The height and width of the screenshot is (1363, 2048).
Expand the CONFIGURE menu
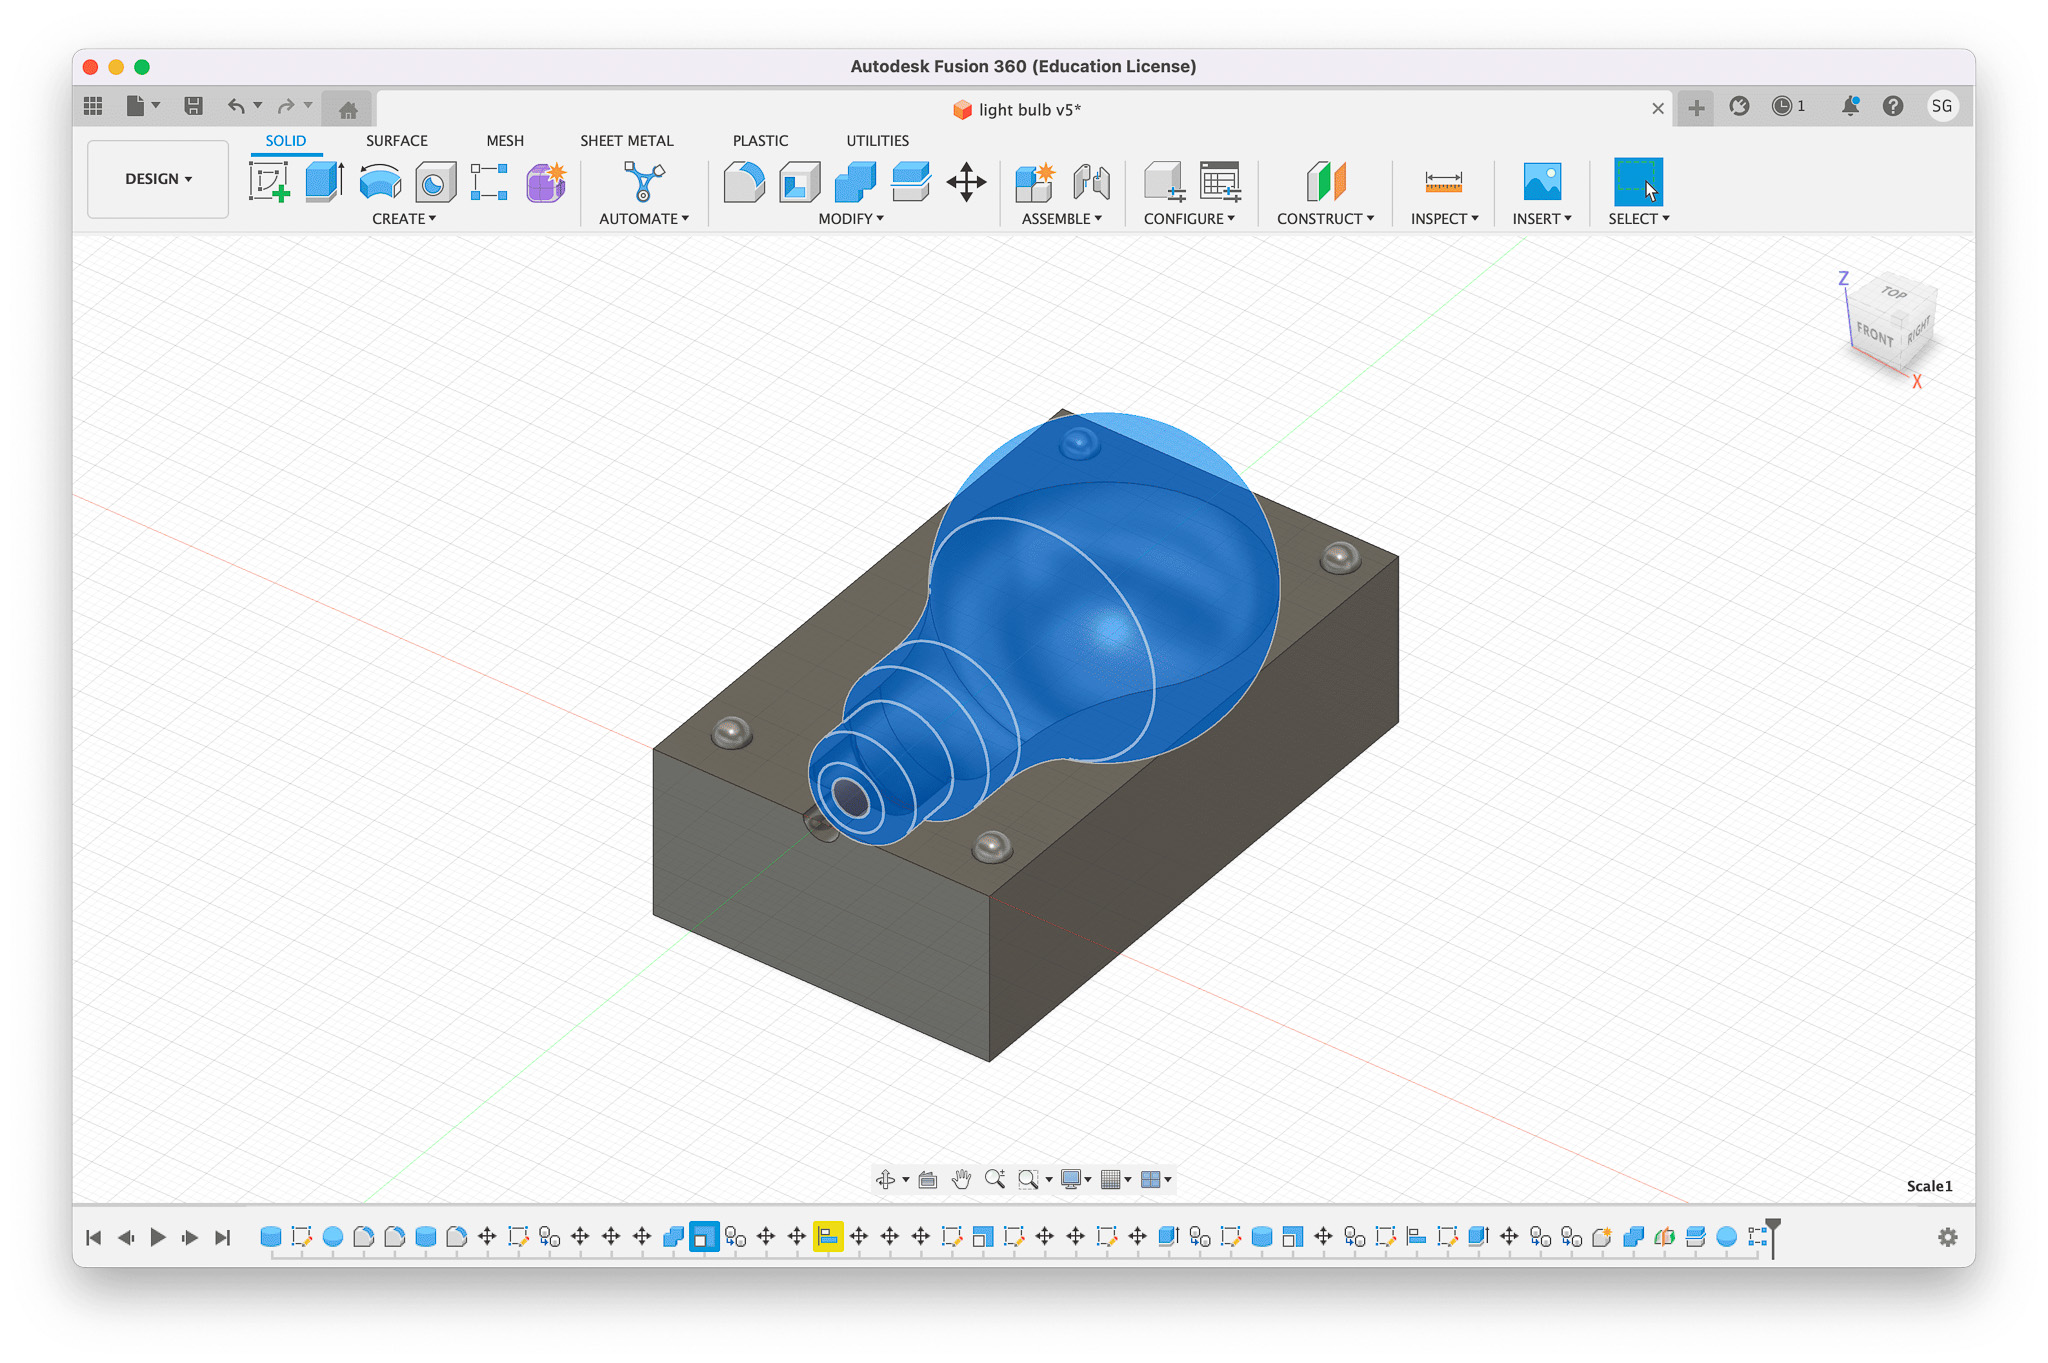pos(1190,219)
